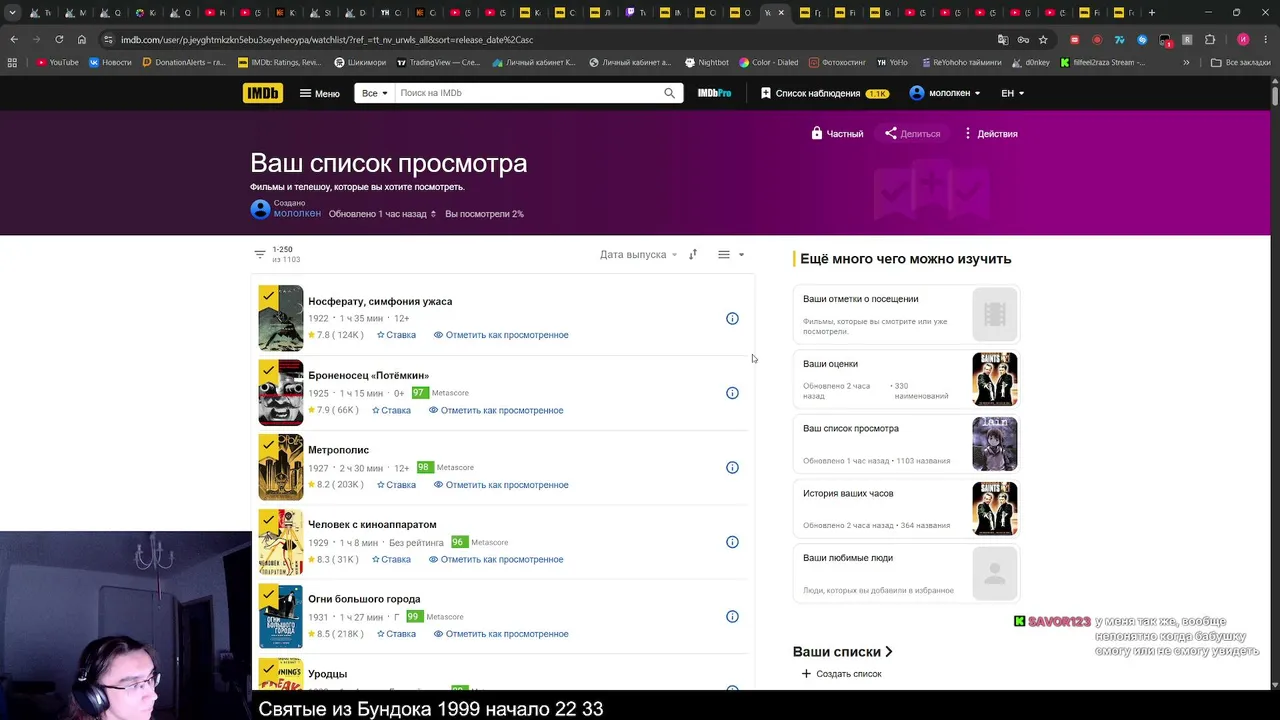Screen dimensions: 1280x720
Task: Create a new list with Создать список
Action: [x=841, y=674]
